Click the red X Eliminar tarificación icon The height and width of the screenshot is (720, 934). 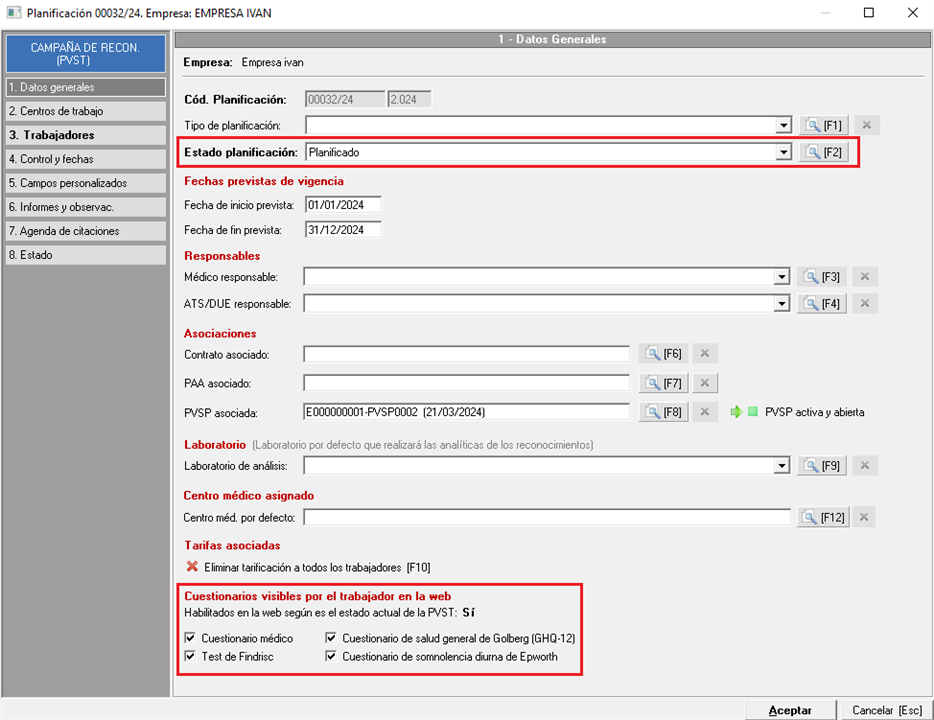[192, 567]
